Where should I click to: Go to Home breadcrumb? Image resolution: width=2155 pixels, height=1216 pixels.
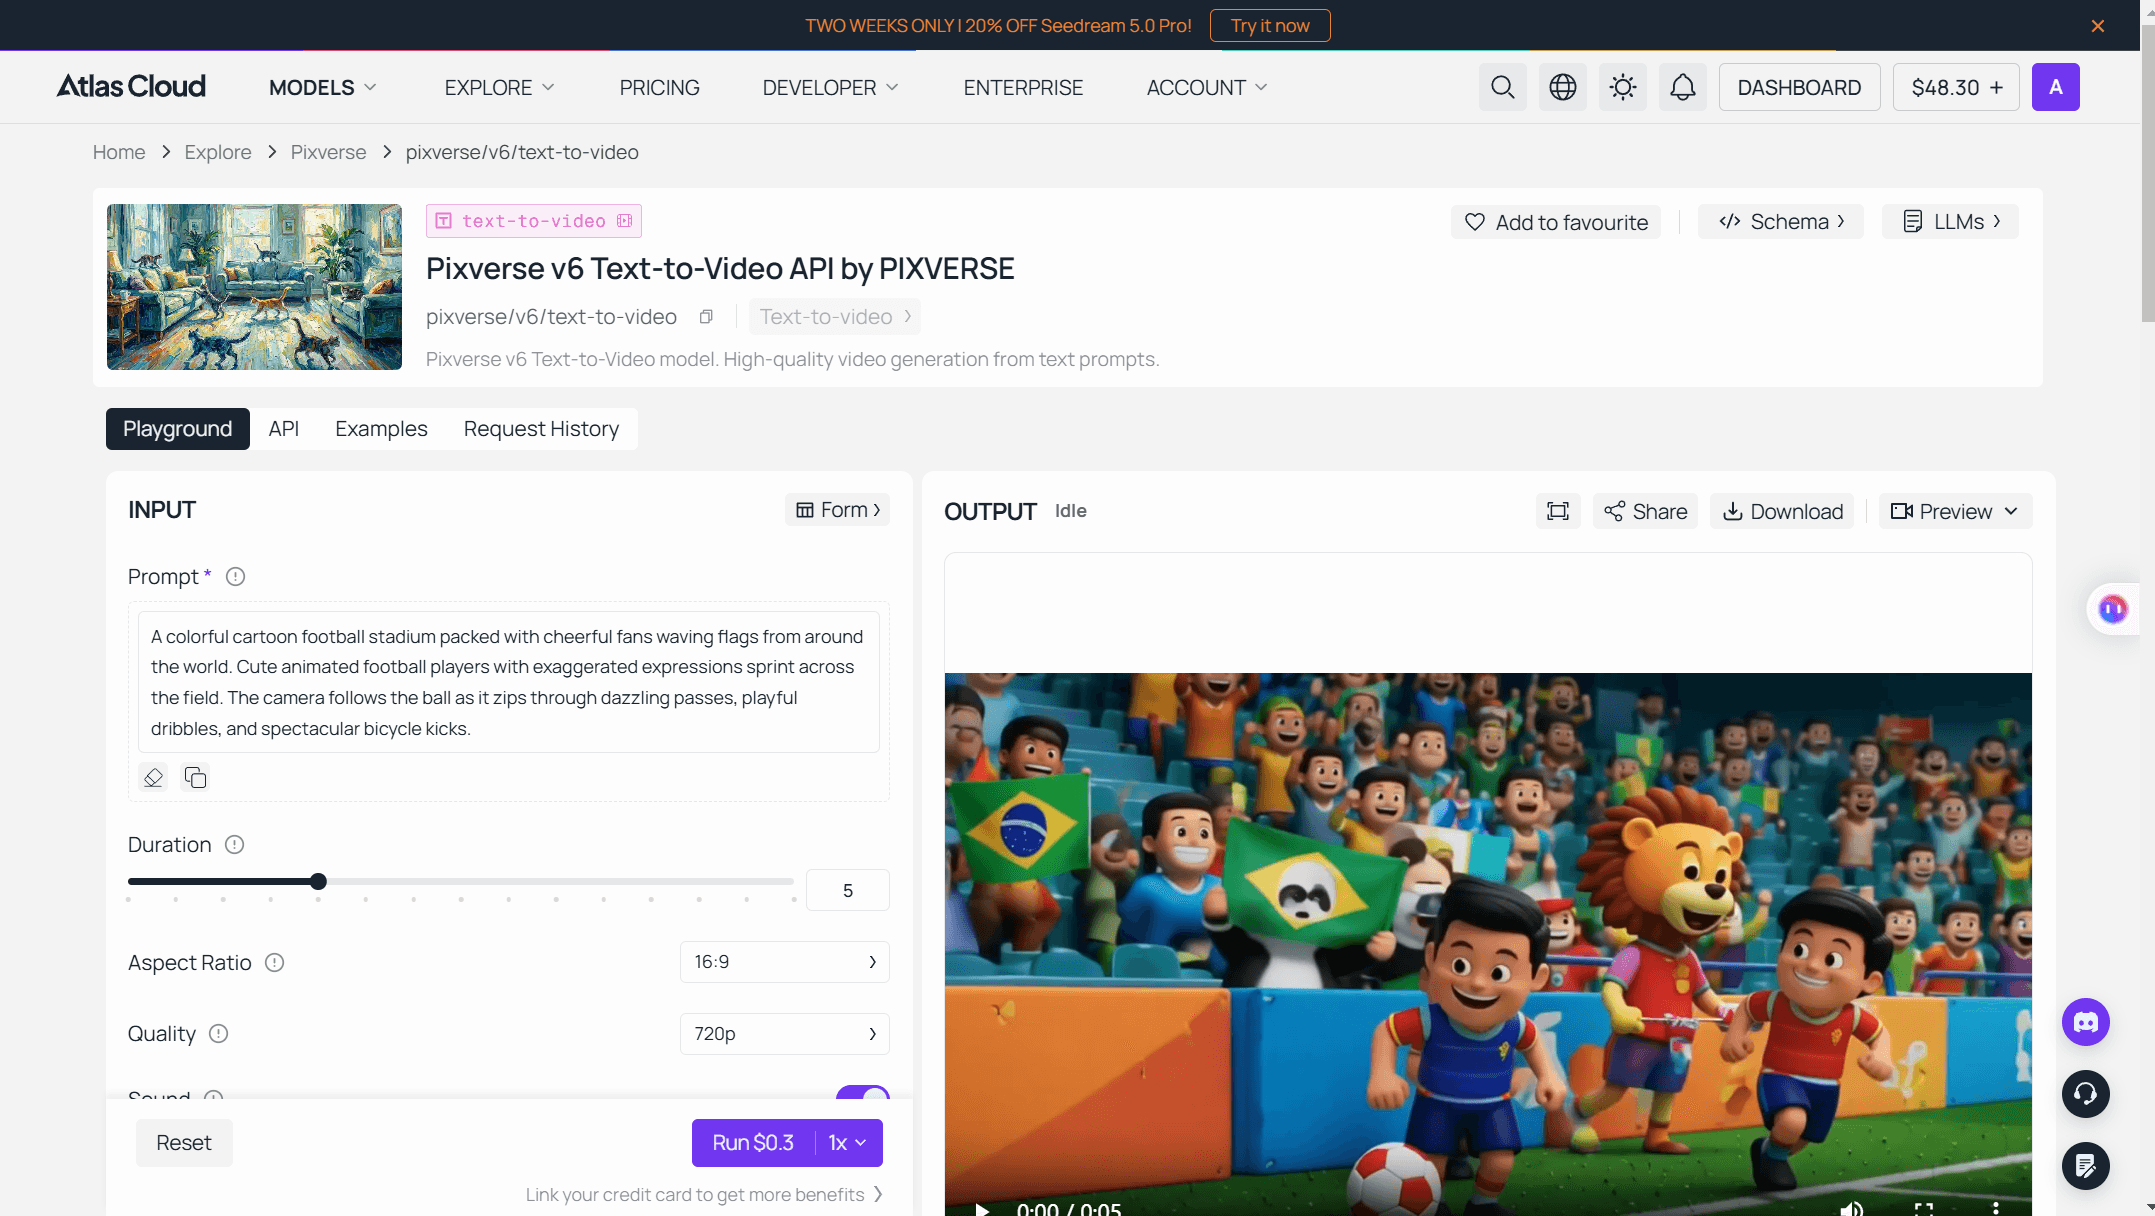119,152
